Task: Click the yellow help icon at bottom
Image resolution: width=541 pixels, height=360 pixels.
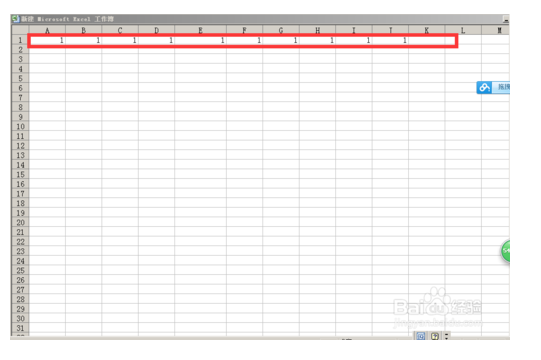Action: pos(435,335)
